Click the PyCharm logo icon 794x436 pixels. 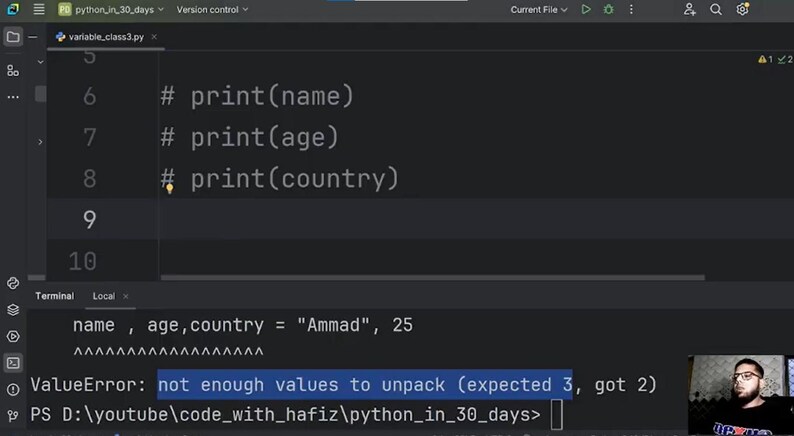click(13, 9)
